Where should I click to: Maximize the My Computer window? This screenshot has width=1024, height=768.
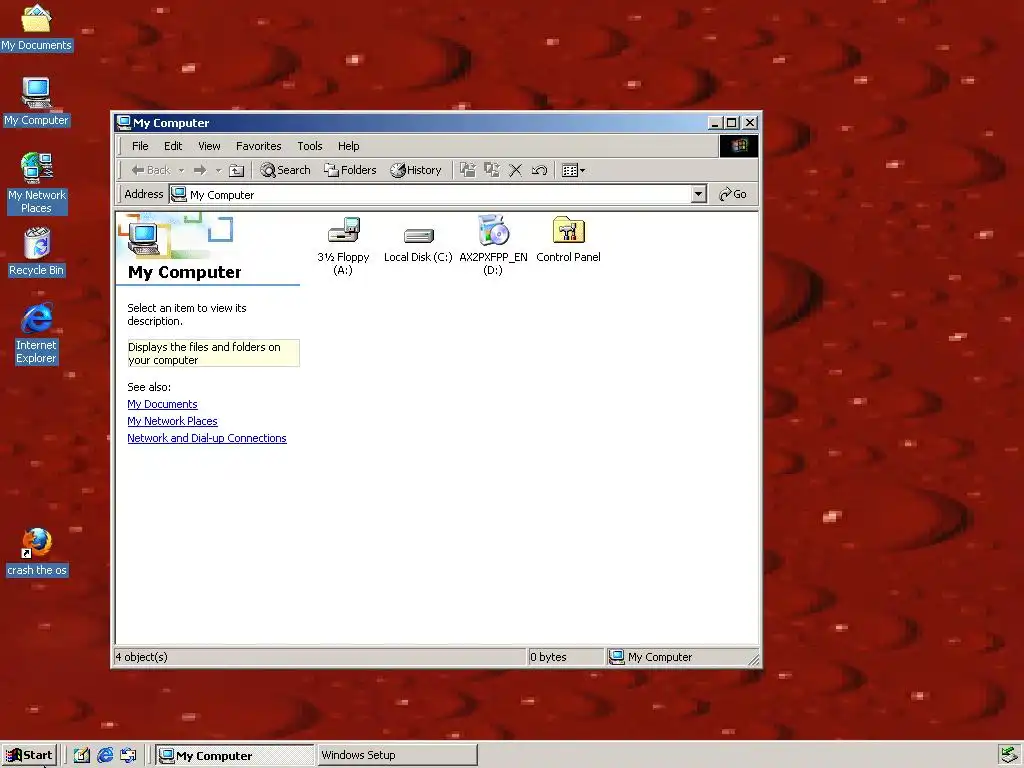[733, 123]
